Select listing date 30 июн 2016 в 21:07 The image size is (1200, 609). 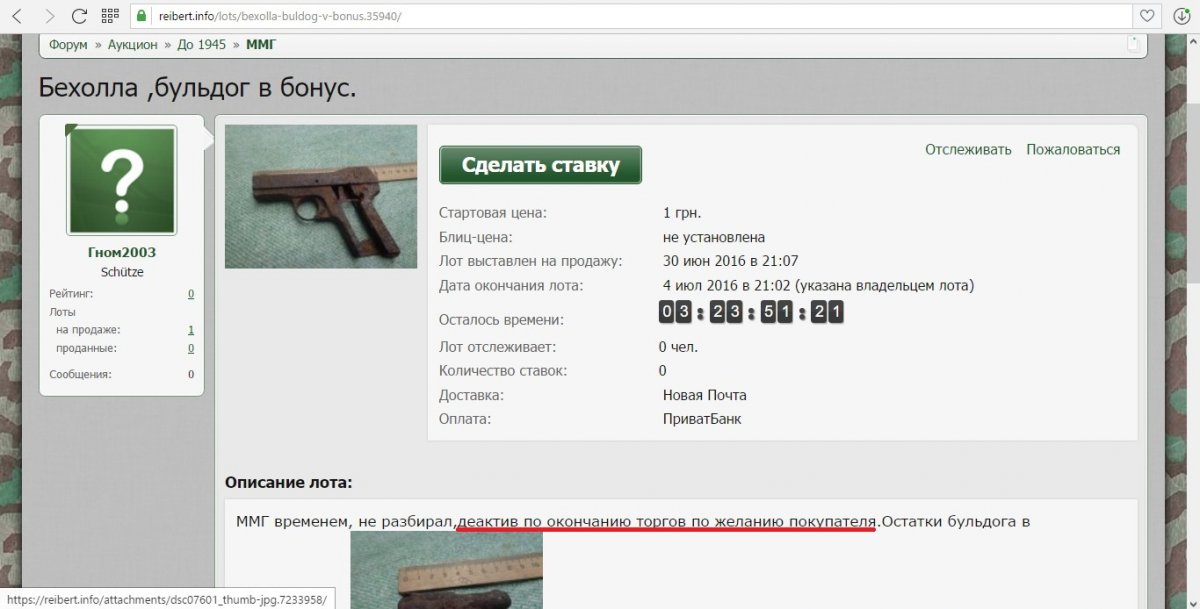[x=730, y=261]
